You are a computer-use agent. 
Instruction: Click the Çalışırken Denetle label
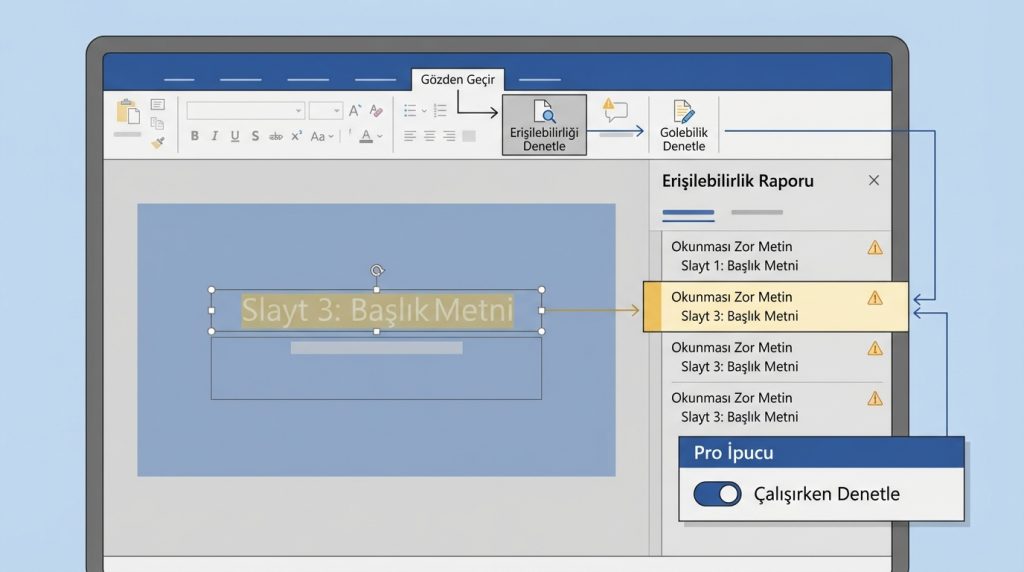point(827,494)
